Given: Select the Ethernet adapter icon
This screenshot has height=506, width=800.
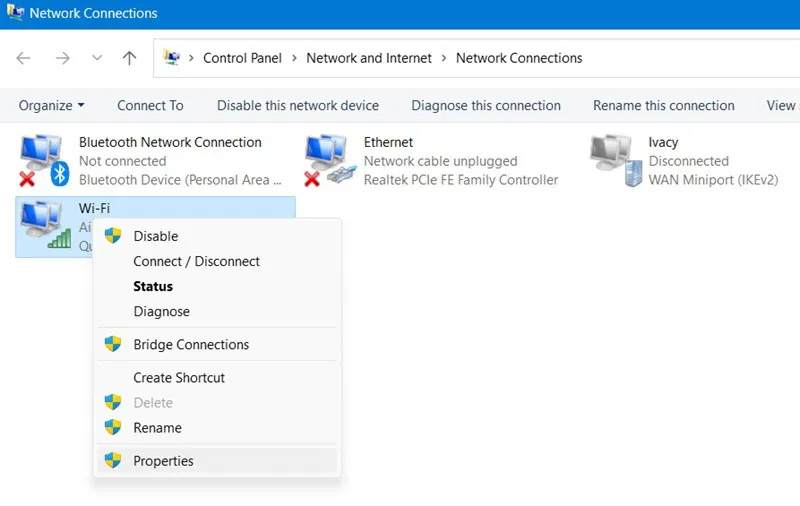Looking at the screenshot, I should pyautogui.click(x=330, y=161).
